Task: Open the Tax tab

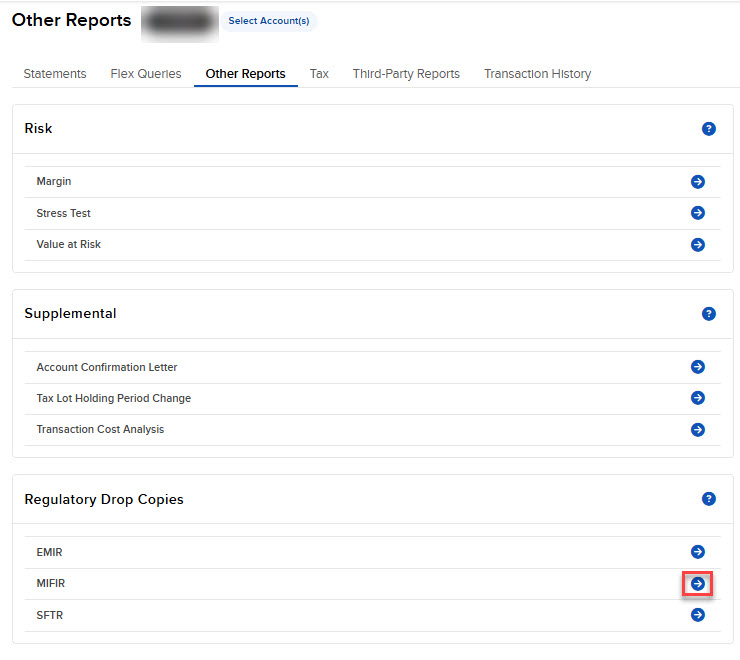Action: [319, 74]
